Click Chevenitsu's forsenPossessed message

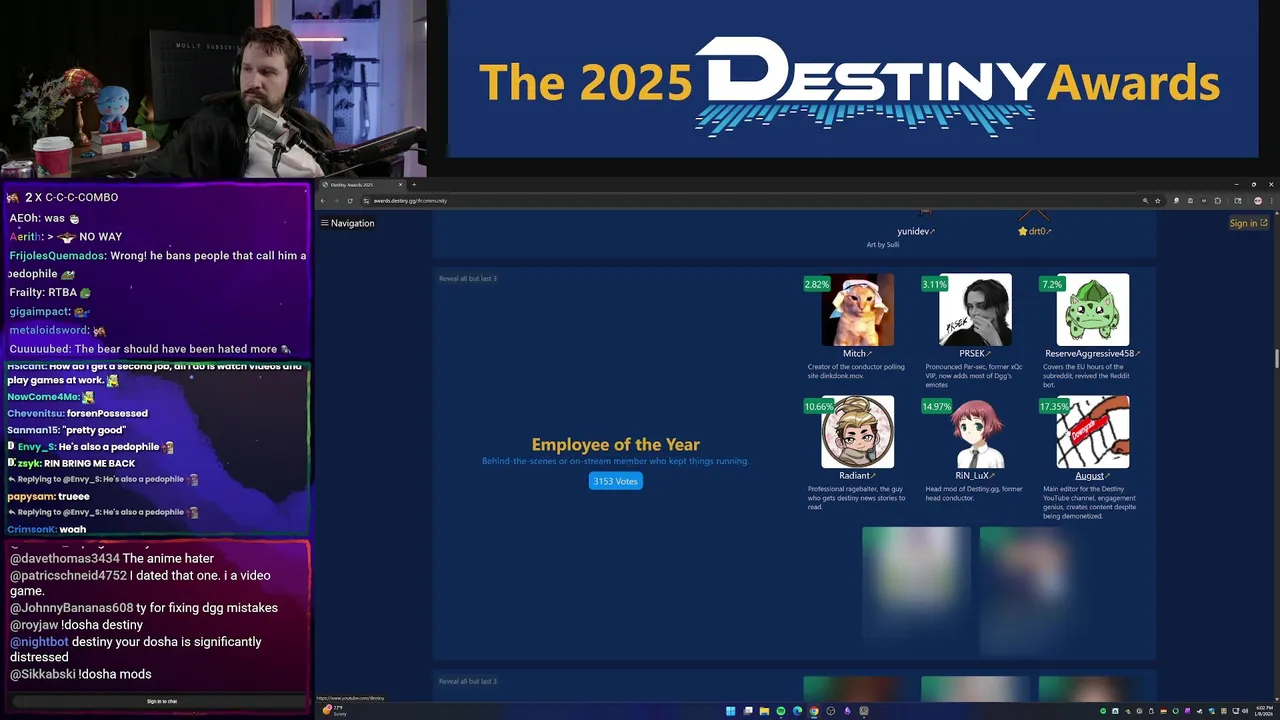click(x=78, y=413)
